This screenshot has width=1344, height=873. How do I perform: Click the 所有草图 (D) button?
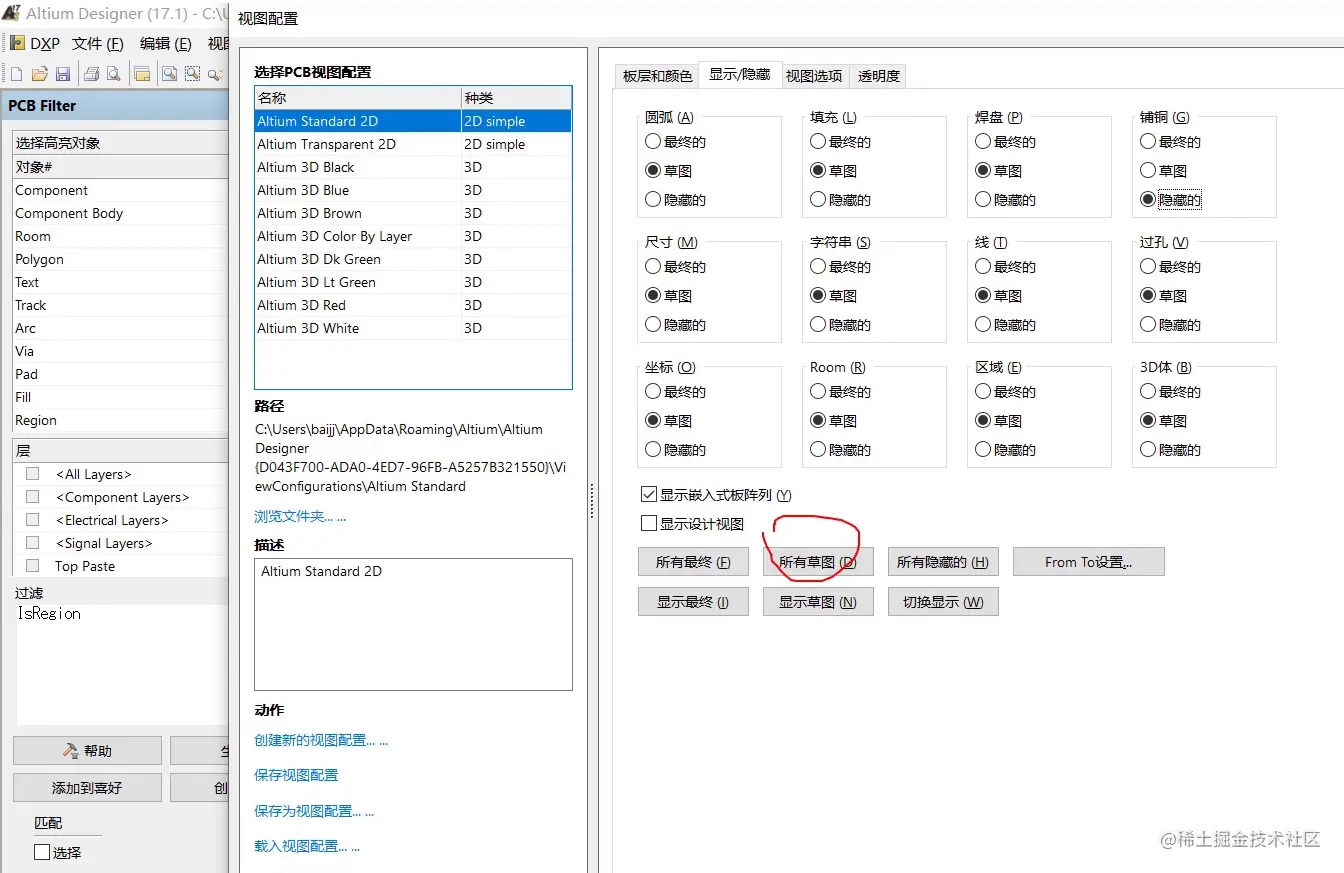818,562
